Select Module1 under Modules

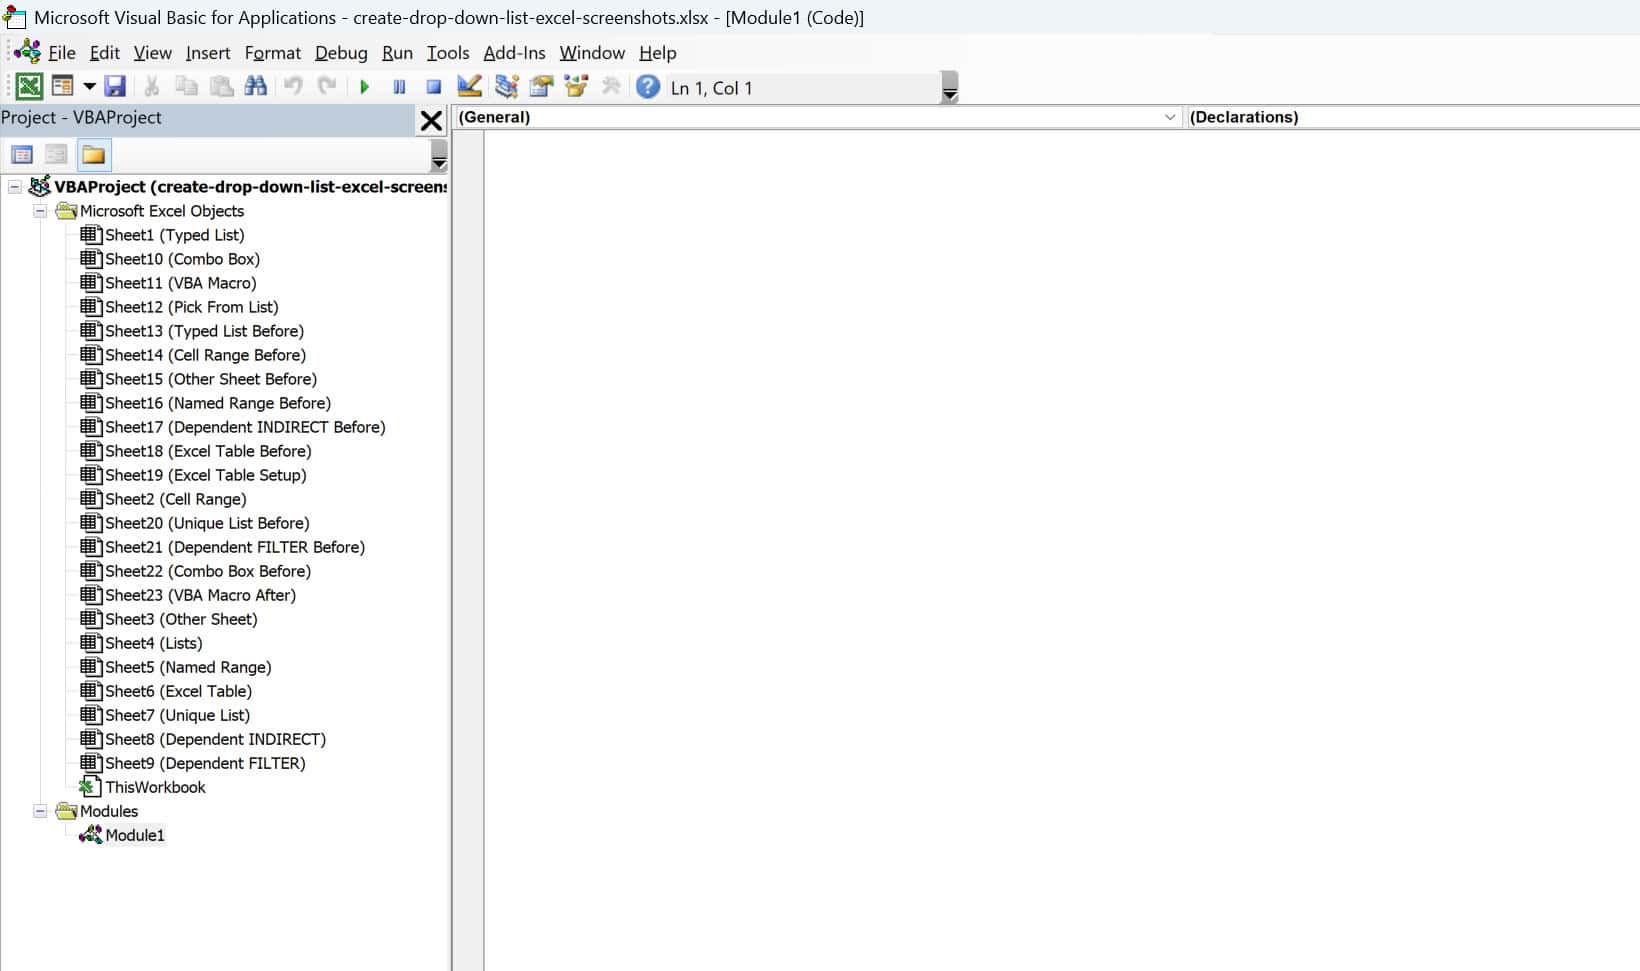[x=123, y=835]
